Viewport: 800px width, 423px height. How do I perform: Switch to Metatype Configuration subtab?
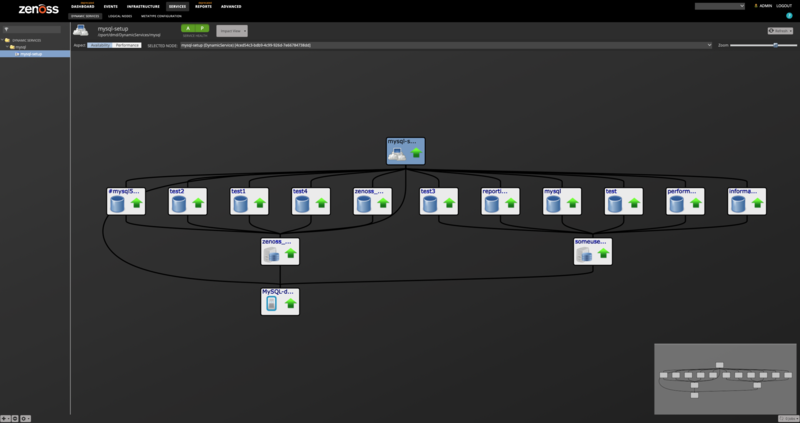click(x=161, y=16)
